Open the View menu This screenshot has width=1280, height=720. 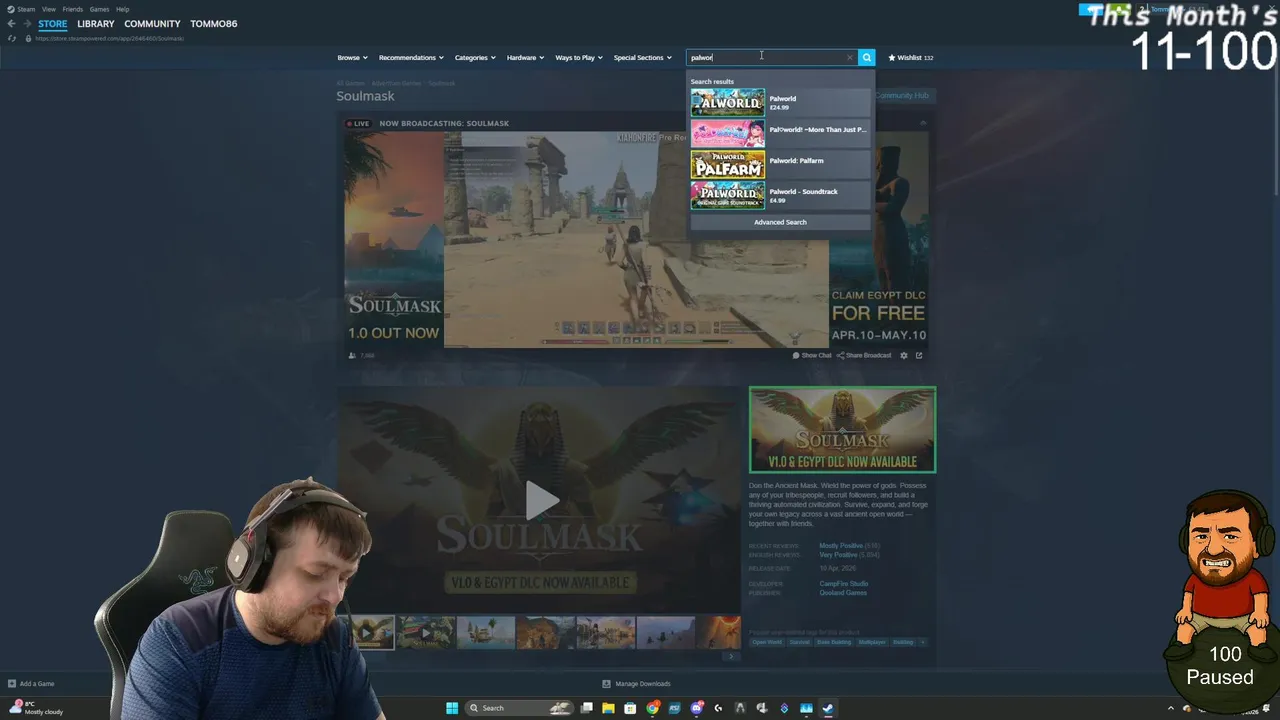[x=48, y=9]
